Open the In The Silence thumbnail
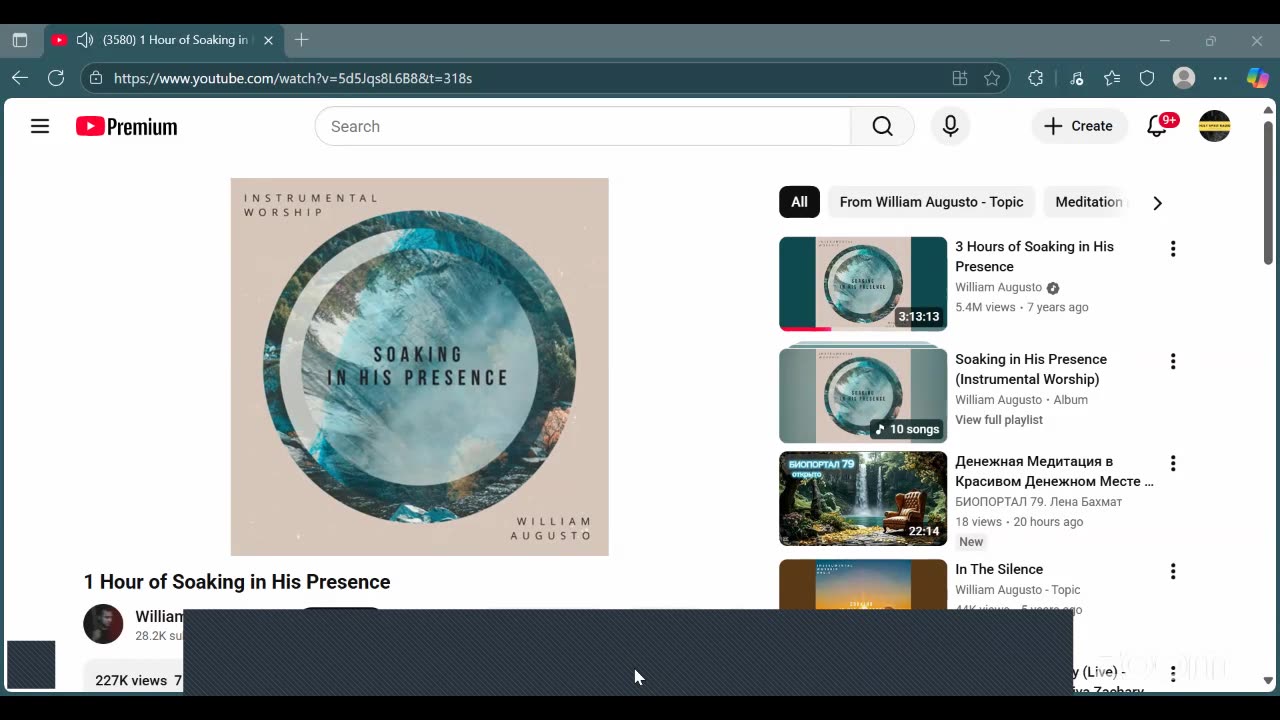Screen dimensions: 1280x720 [863, 584]
